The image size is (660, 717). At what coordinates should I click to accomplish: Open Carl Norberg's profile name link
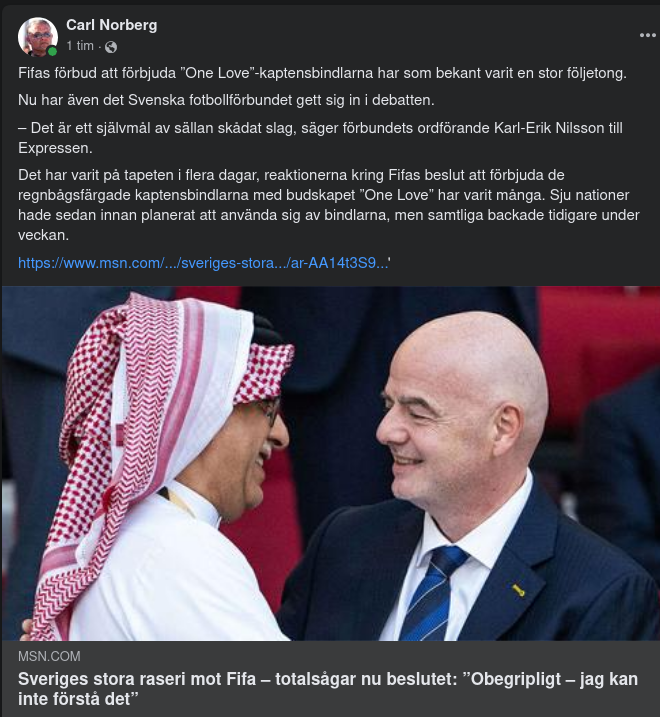point(112,25)
